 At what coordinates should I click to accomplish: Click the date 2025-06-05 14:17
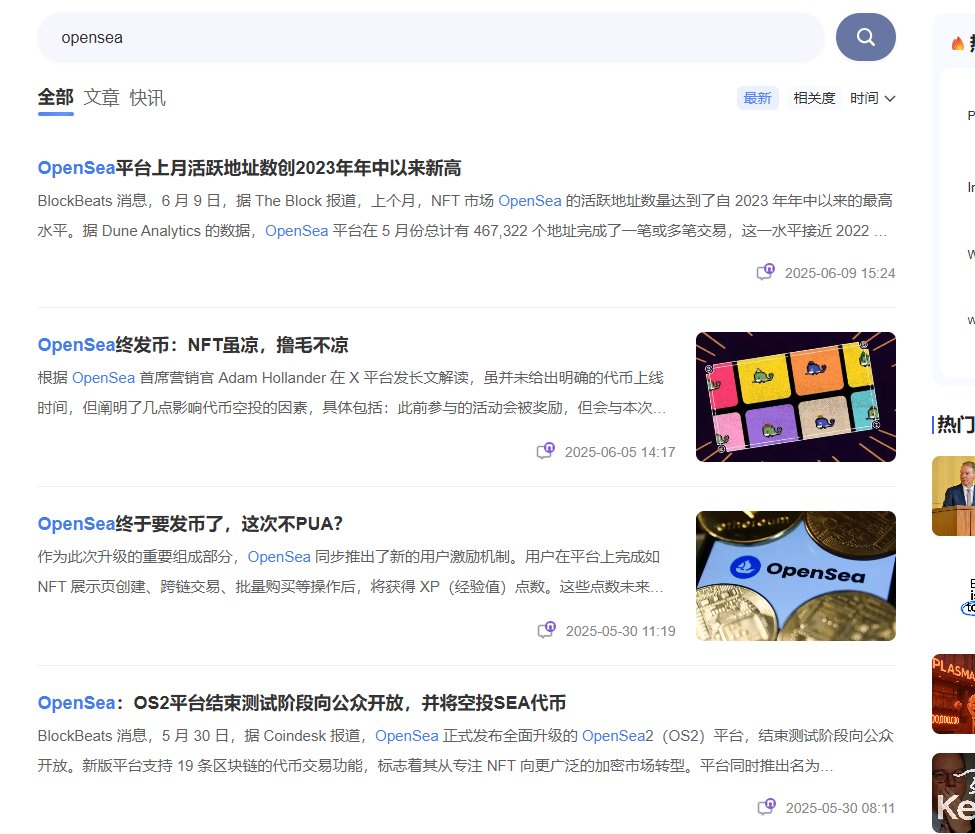[619, 452]
